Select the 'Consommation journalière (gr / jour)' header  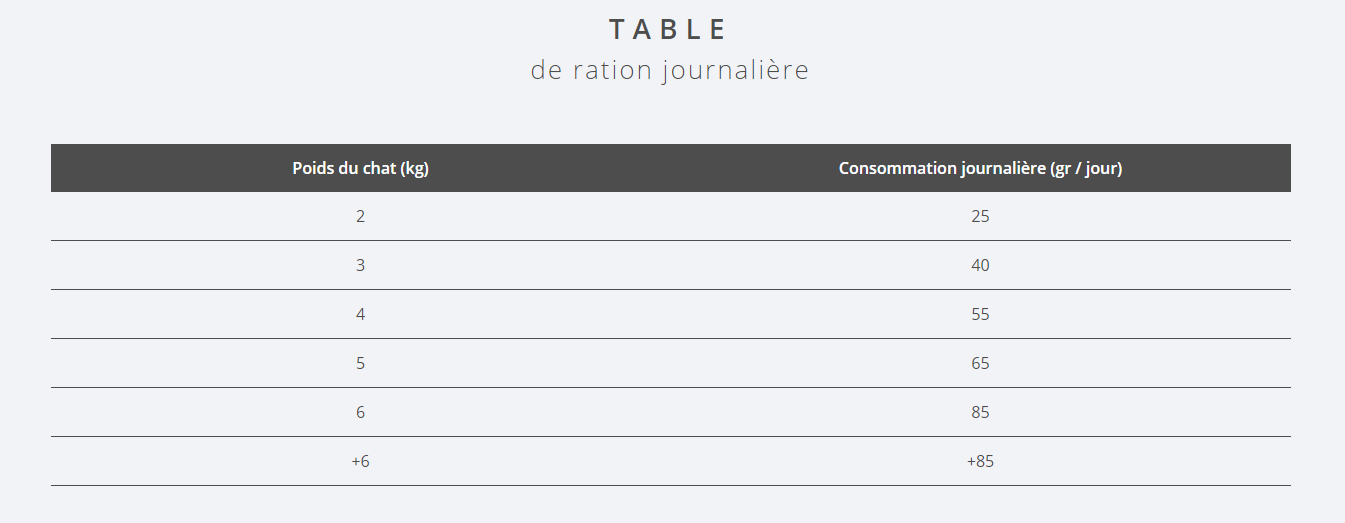click(980, 168)
